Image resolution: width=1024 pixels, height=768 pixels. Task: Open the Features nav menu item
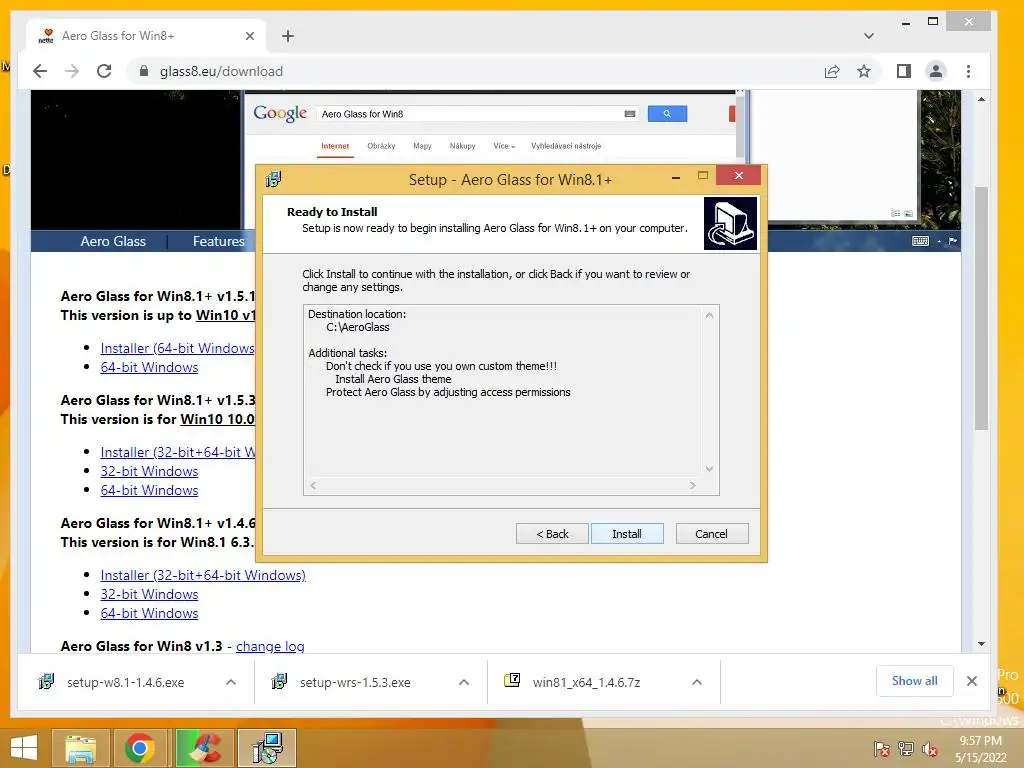[x=218, y=241]
